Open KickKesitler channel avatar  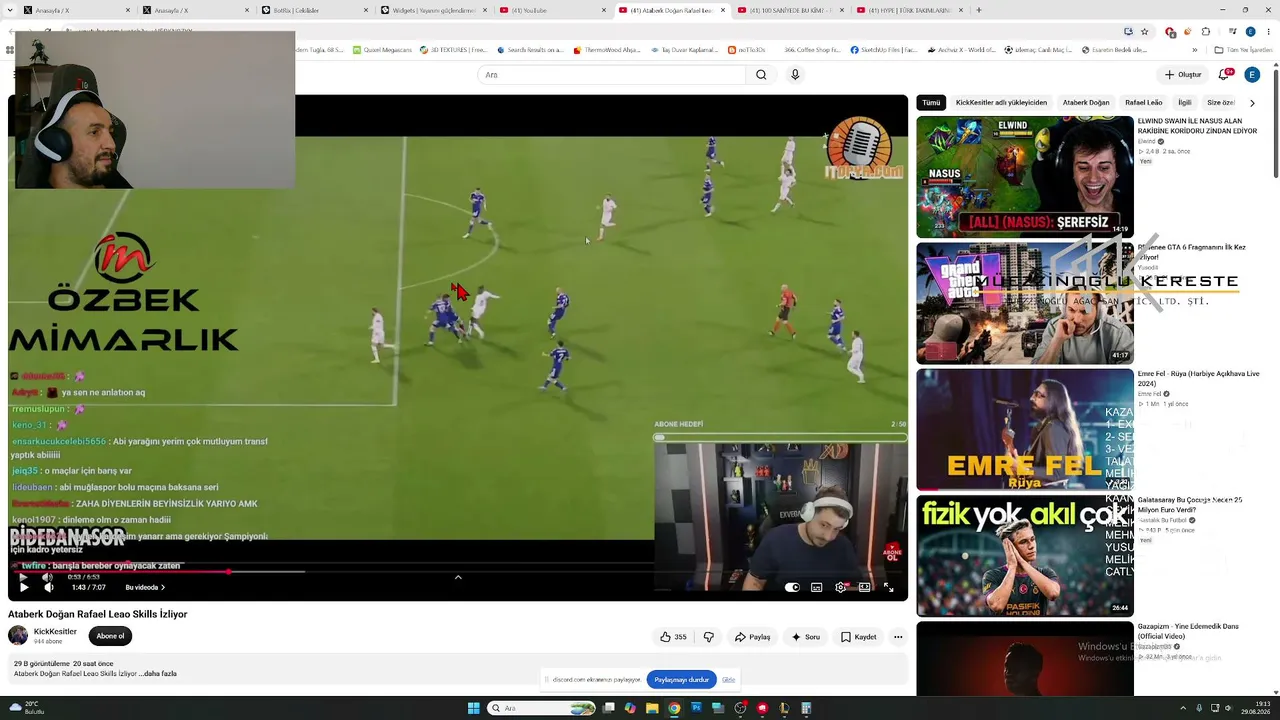tap(18, 636)
